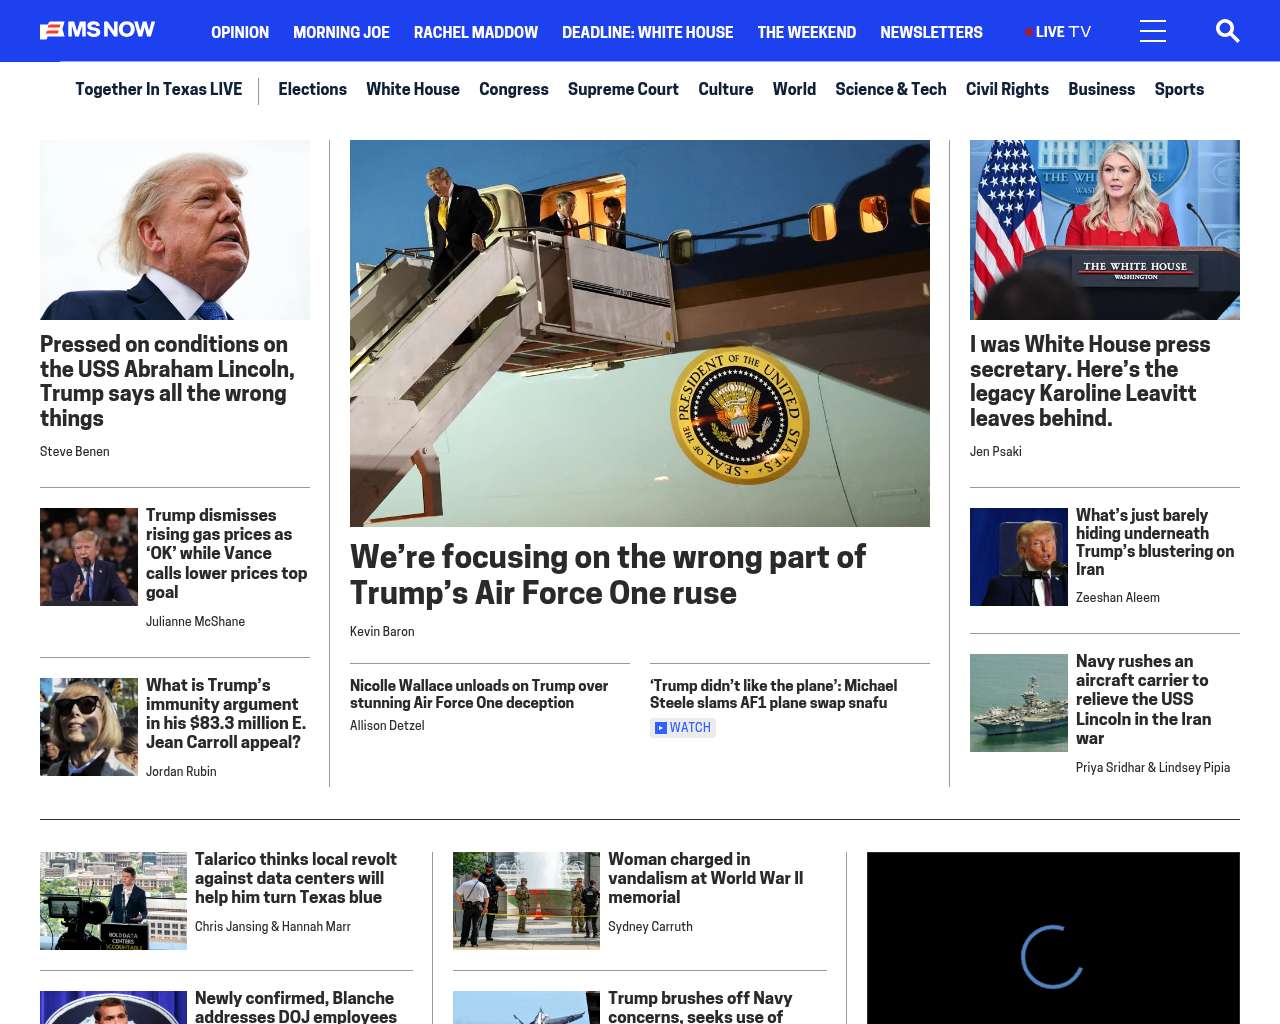
Task: View author Jen Psaki
Action: (x=996, y=452)
